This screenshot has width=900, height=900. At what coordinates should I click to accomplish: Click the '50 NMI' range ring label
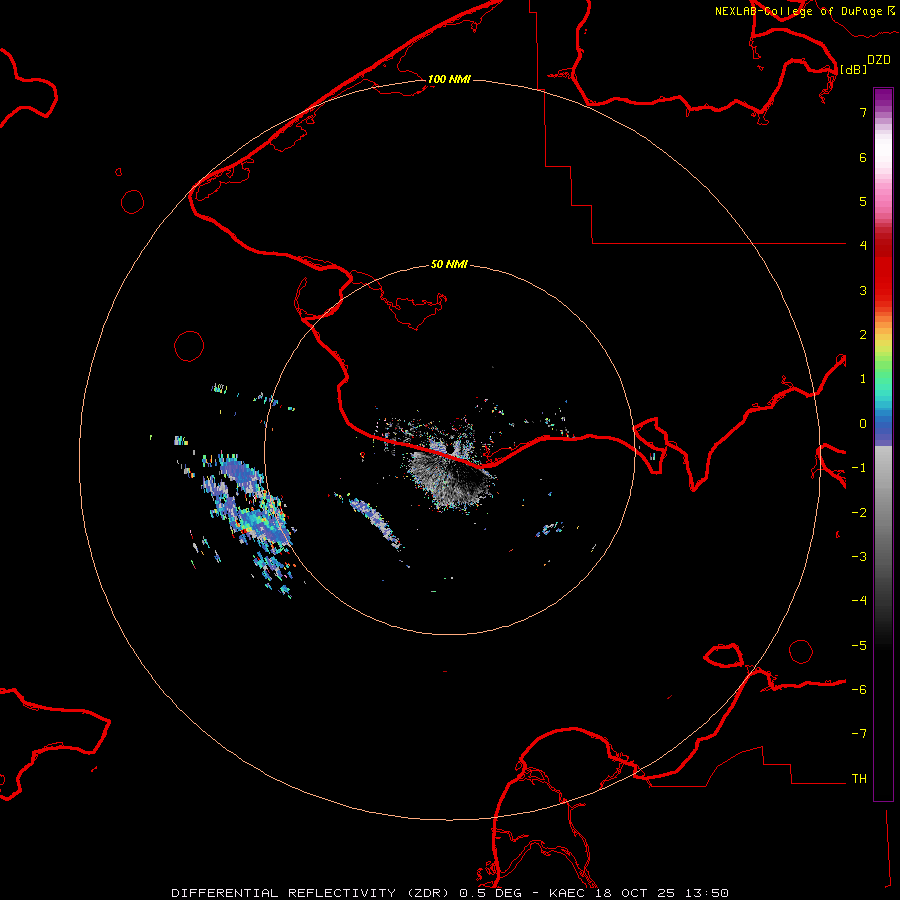coord(449,265)
